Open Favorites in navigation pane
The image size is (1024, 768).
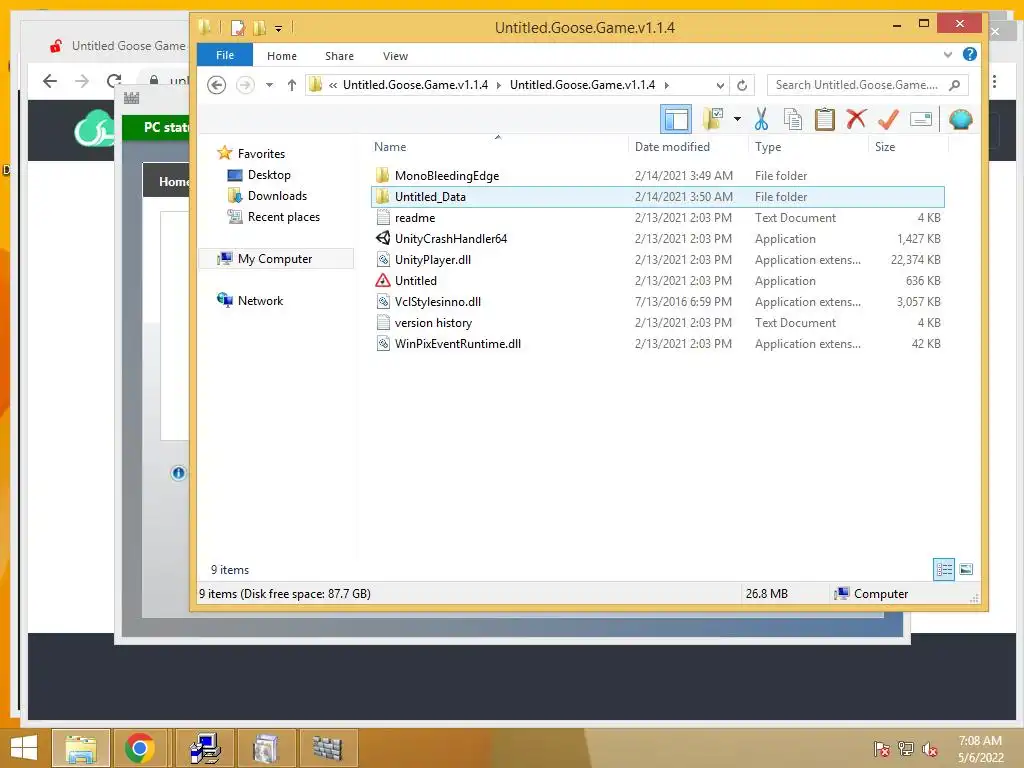(x=261, y=153)
